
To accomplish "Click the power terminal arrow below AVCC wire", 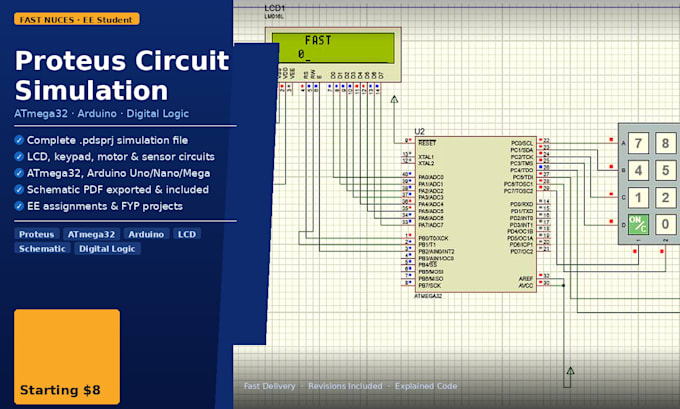I will click(x=571, y=371).
